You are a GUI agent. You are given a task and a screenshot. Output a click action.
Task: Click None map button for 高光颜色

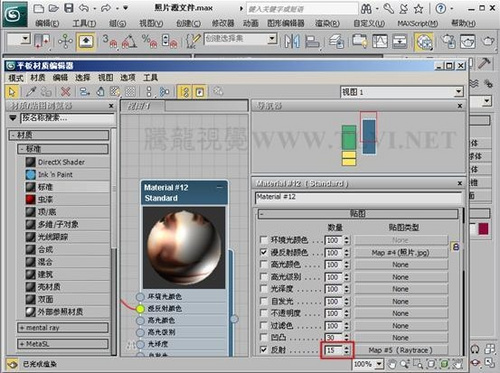(401, 265)
